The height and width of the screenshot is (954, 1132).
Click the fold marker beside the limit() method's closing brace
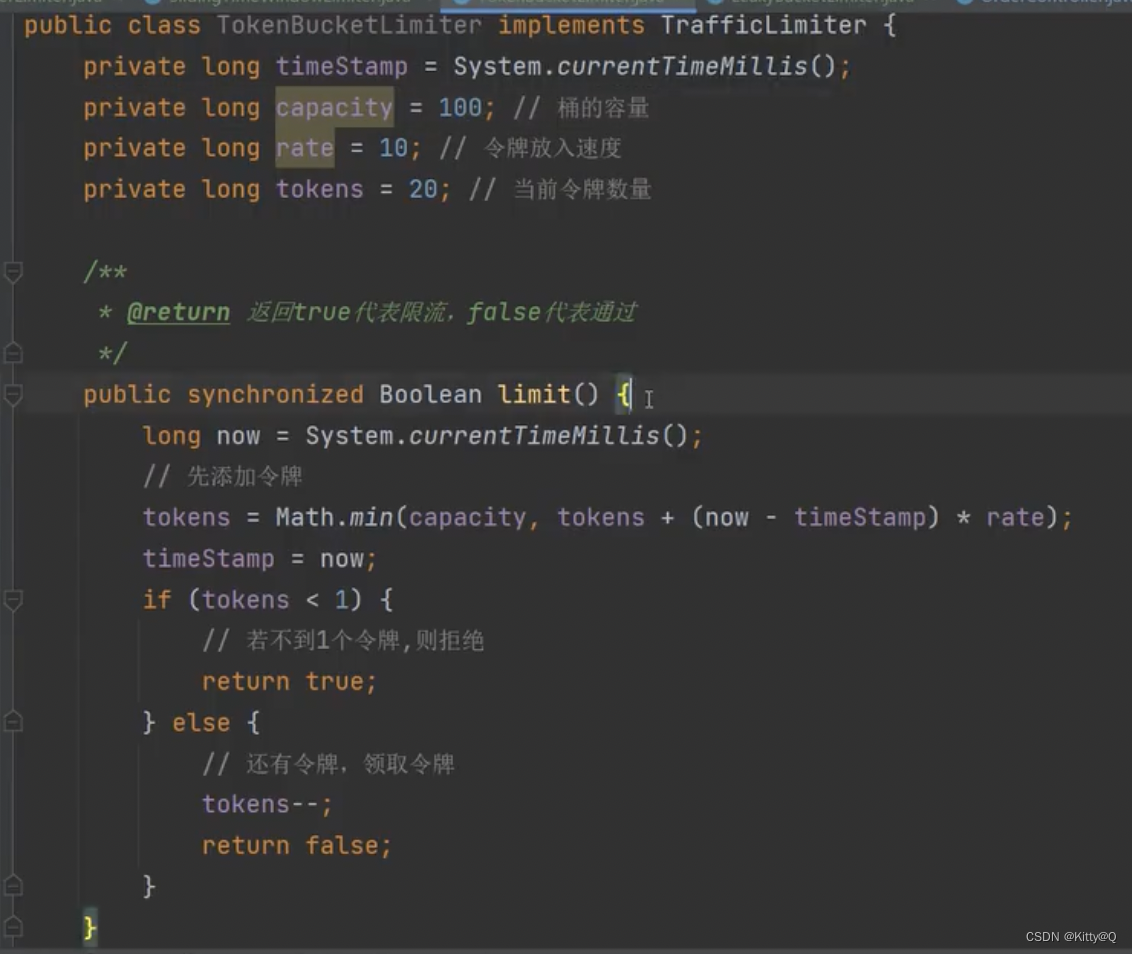(x=13, y=927)
